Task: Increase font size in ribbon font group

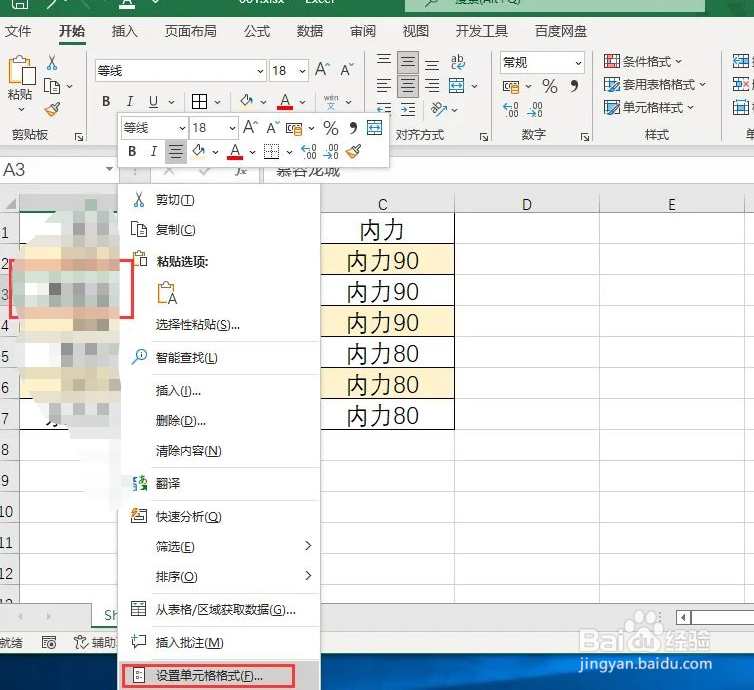Action: (x=322, y=70)
